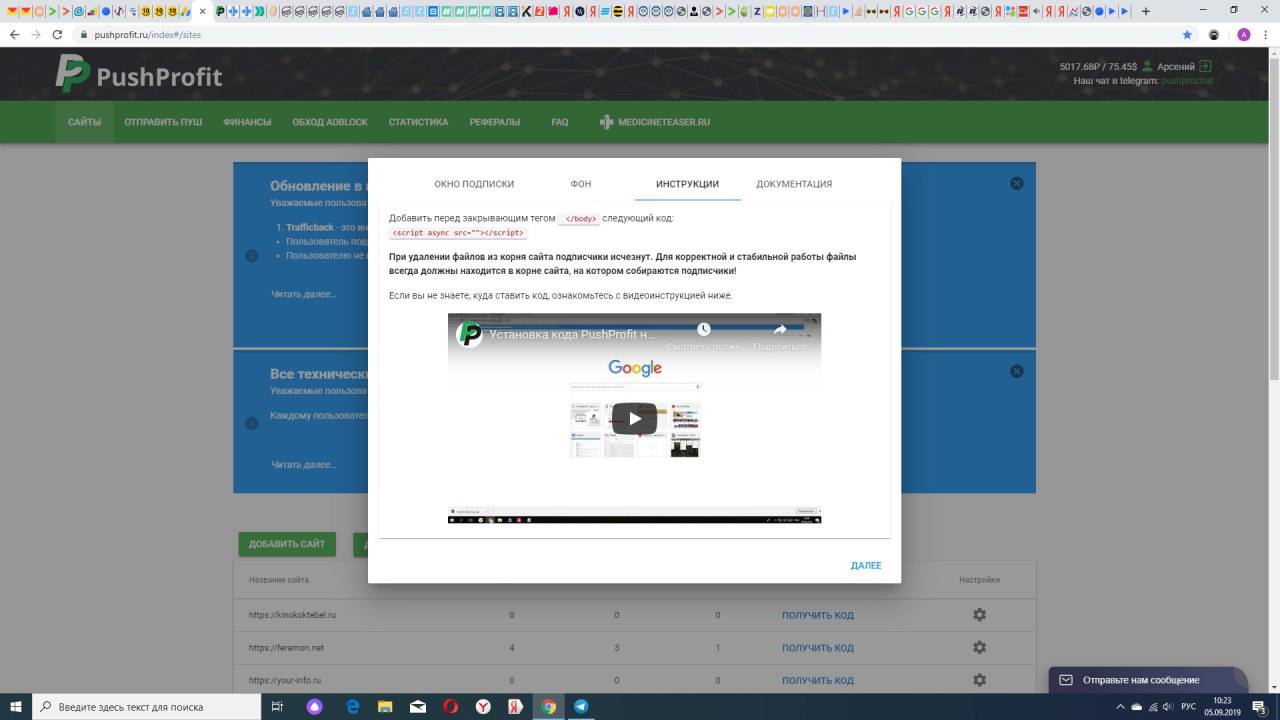Open the volume control in tray
The width and height of the screenshot is (1280, 720).
1169,706
